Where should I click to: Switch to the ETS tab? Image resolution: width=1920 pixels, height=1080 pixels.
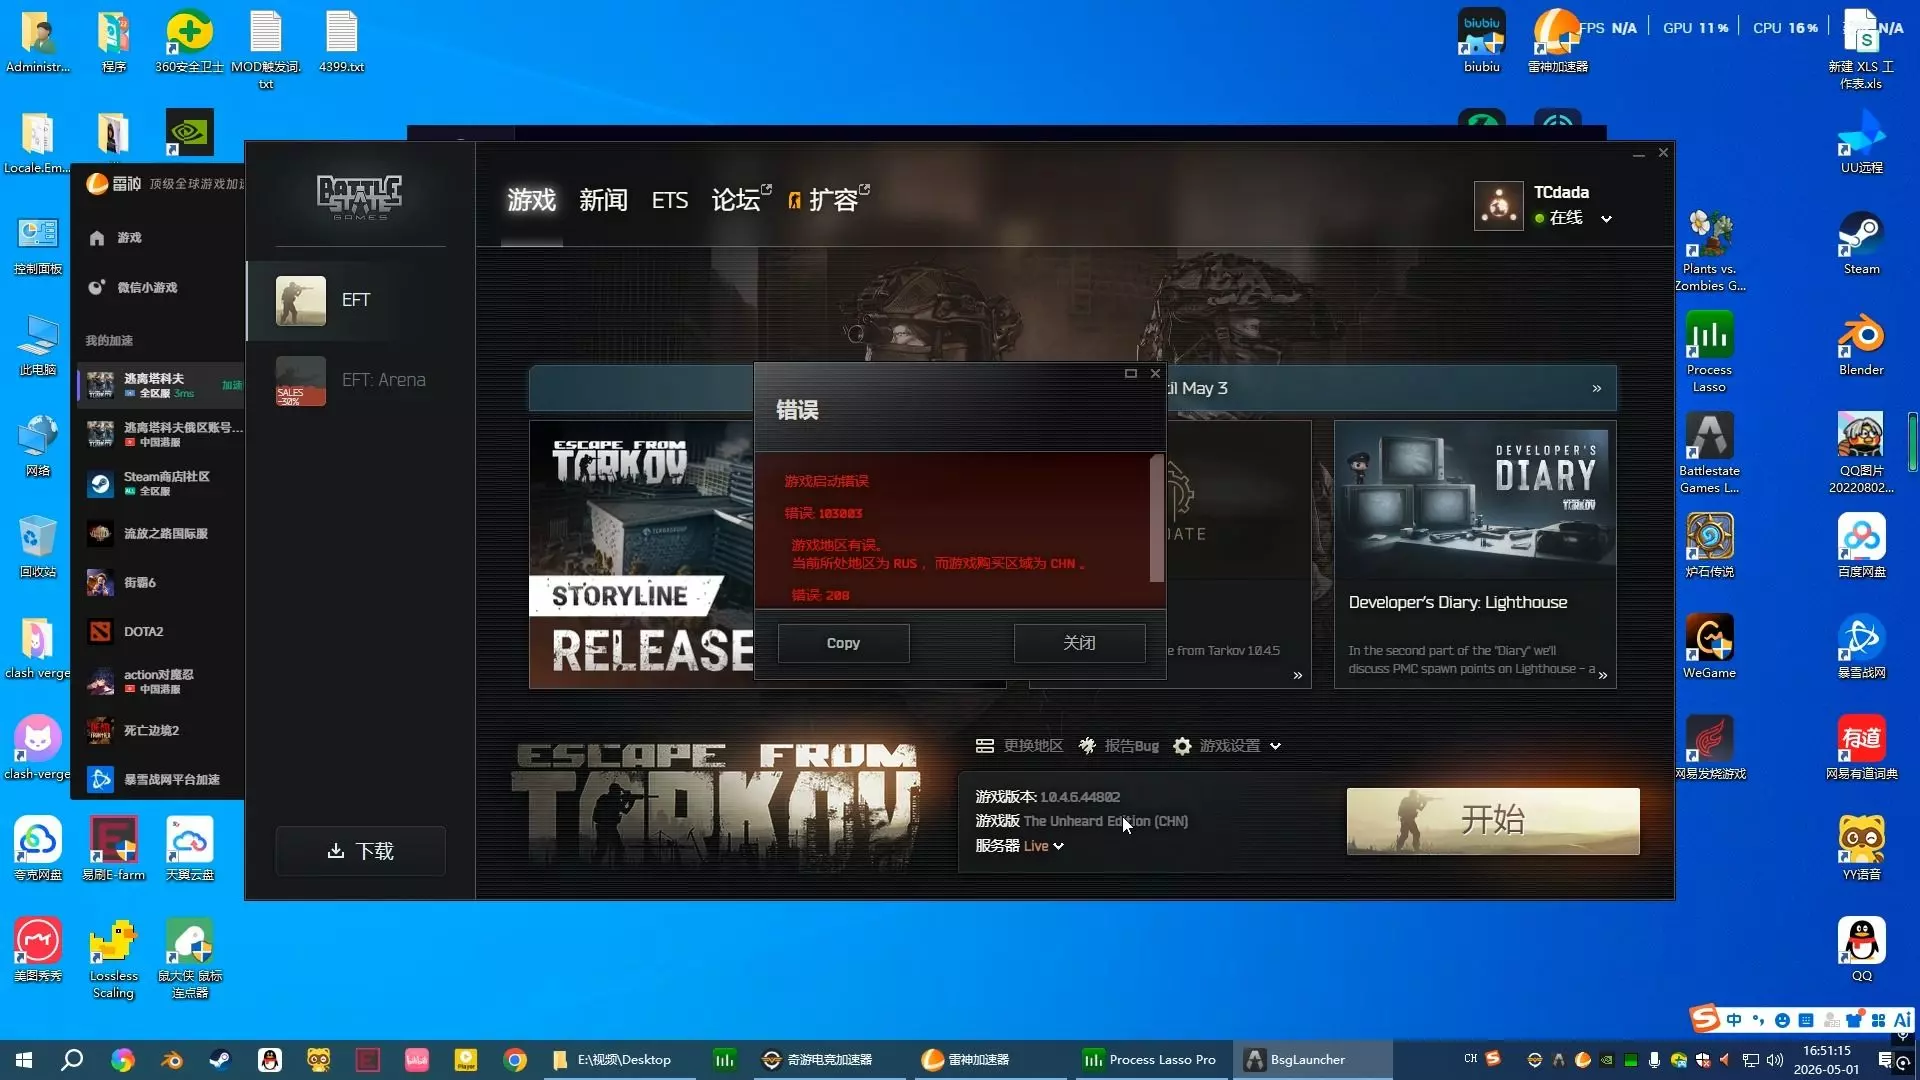point(670,200)
